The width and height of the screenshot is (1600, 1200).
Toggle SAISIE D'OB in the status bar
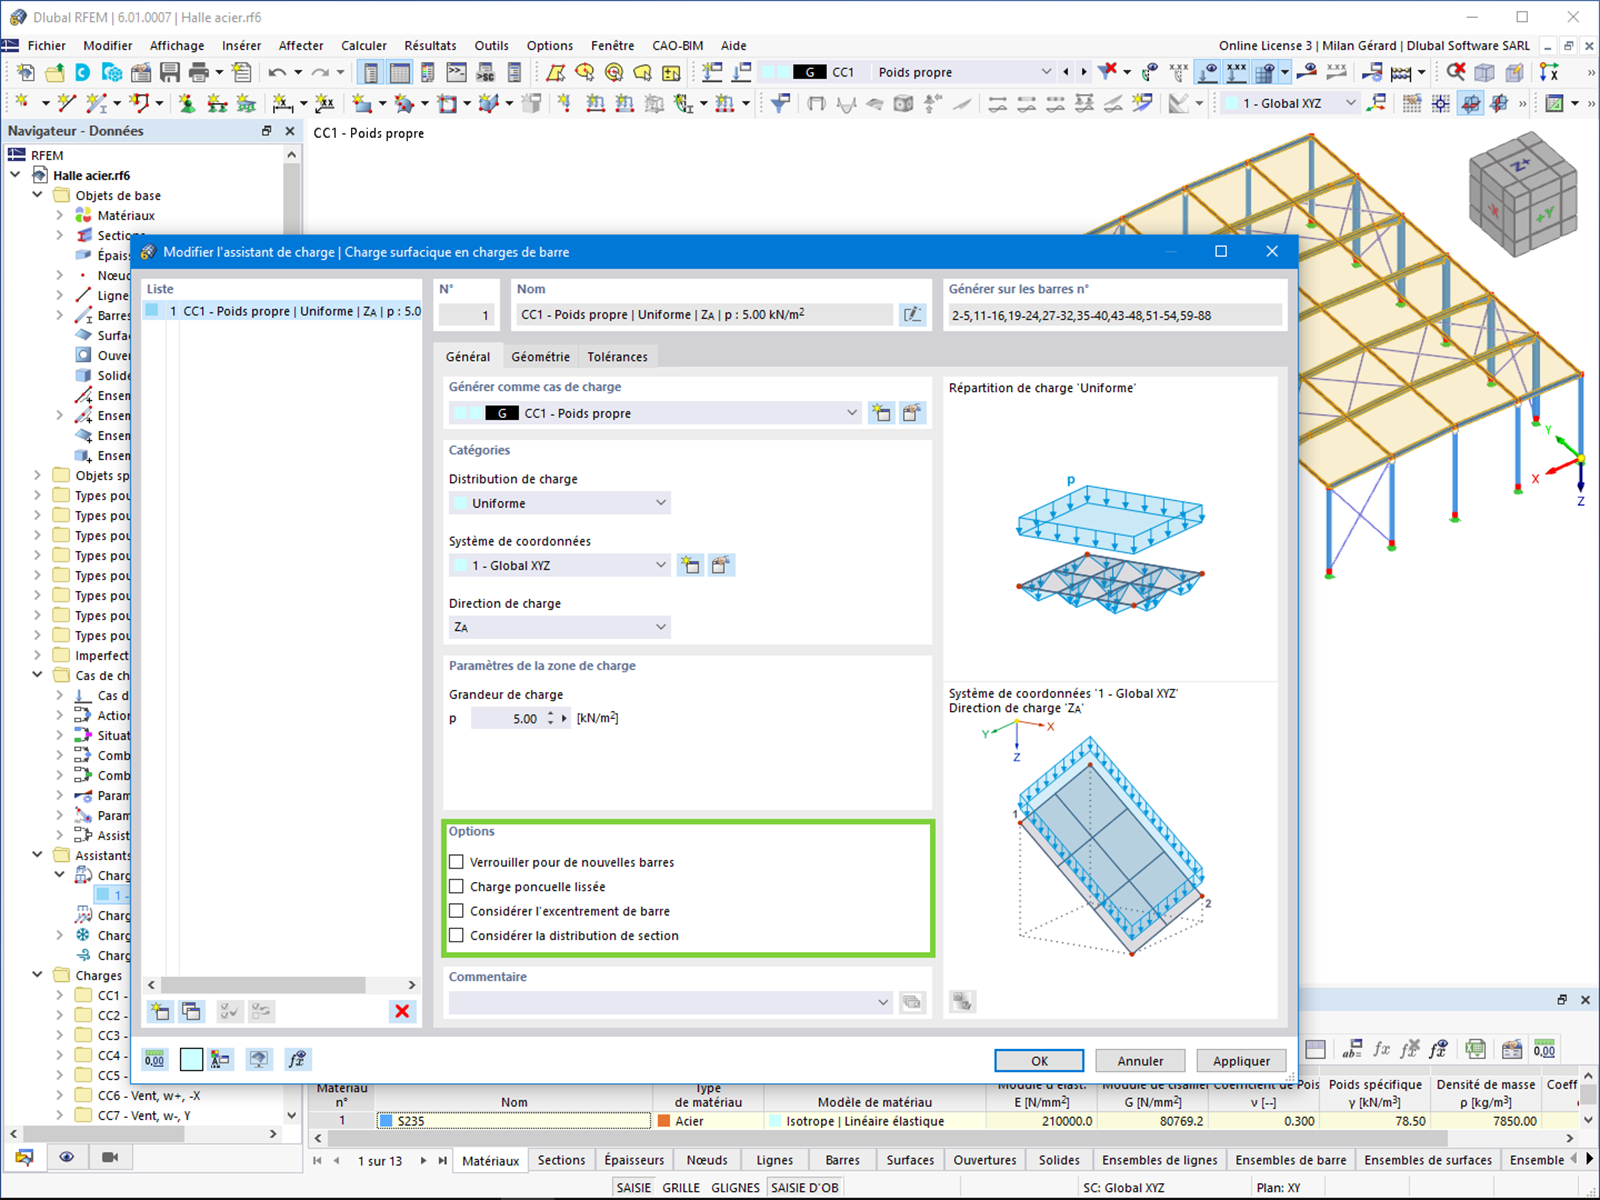(805, 1187)
